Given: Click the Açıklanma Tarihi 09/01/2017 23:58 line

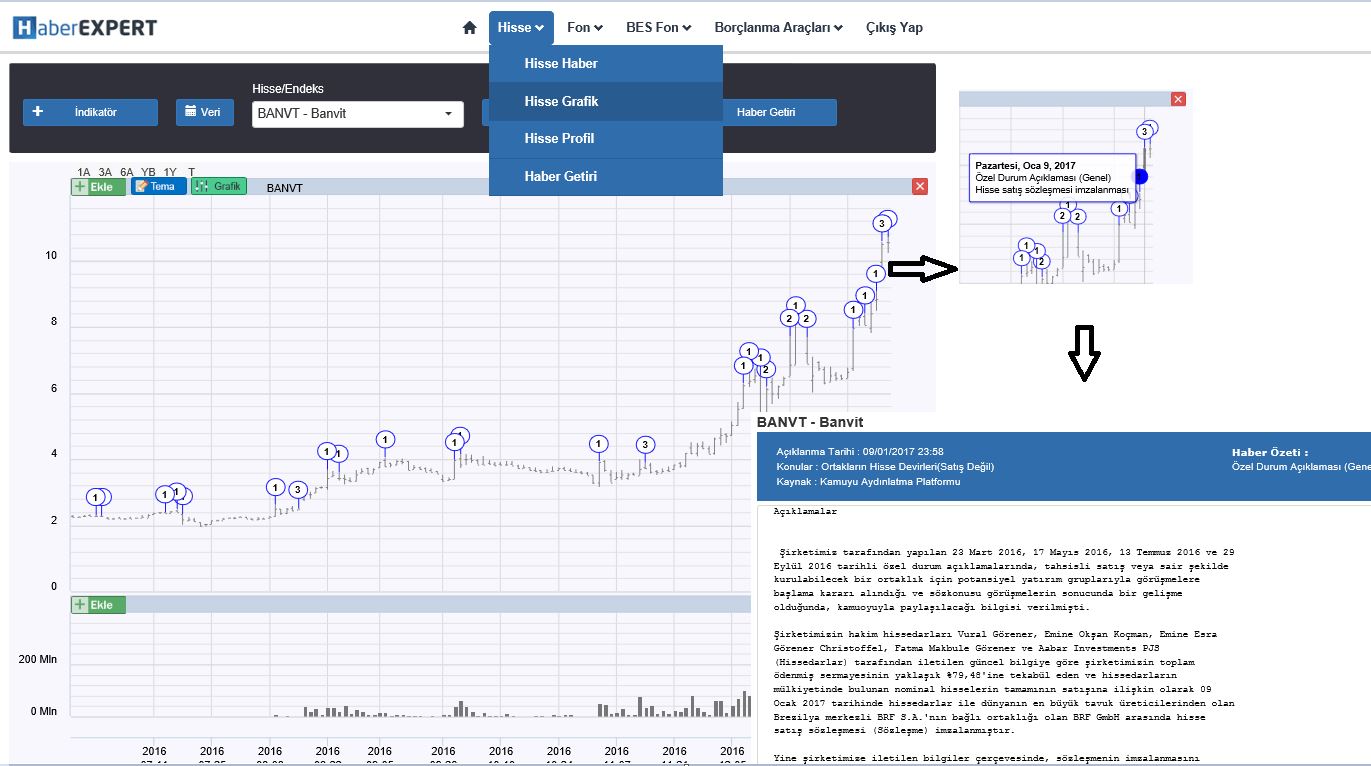Looking at the screenshot, I should 860,452.
